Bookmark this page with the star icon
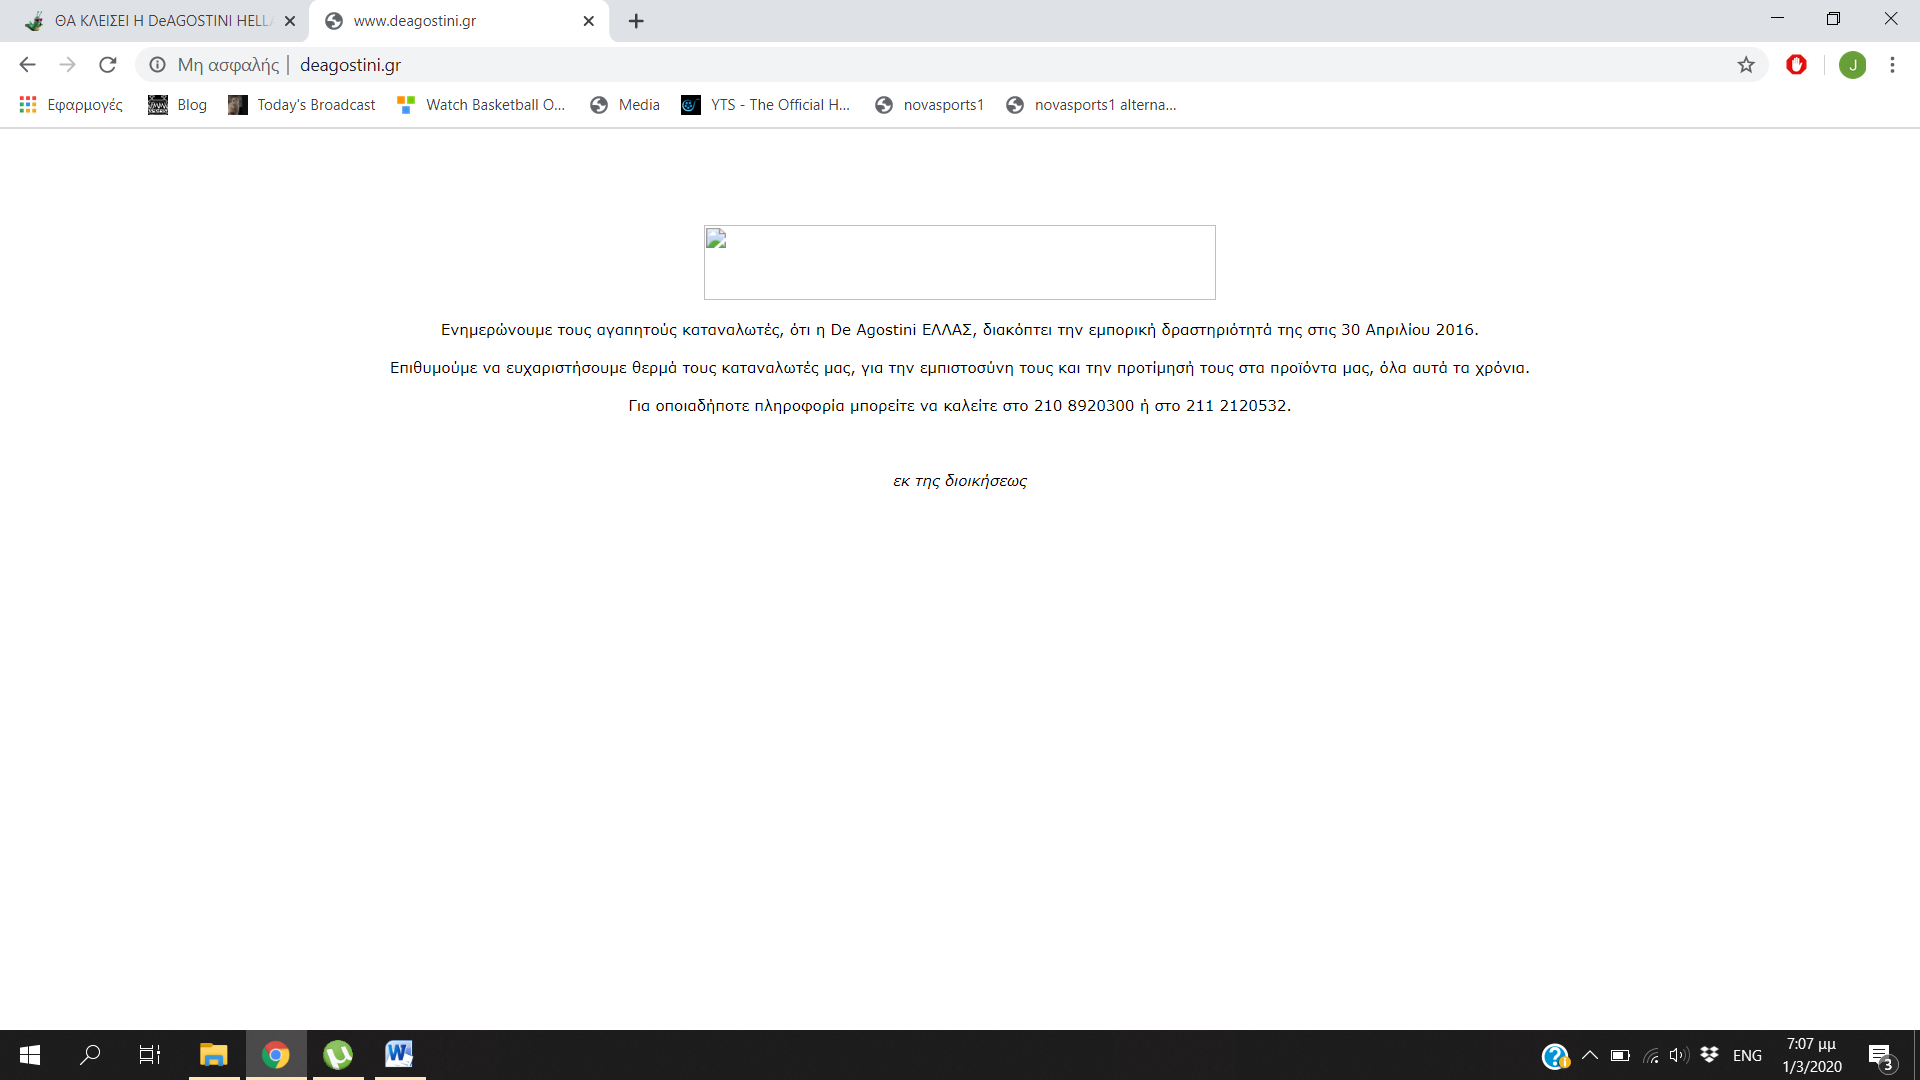This screenshot has width=1920, height=1080. (1746, 65)
